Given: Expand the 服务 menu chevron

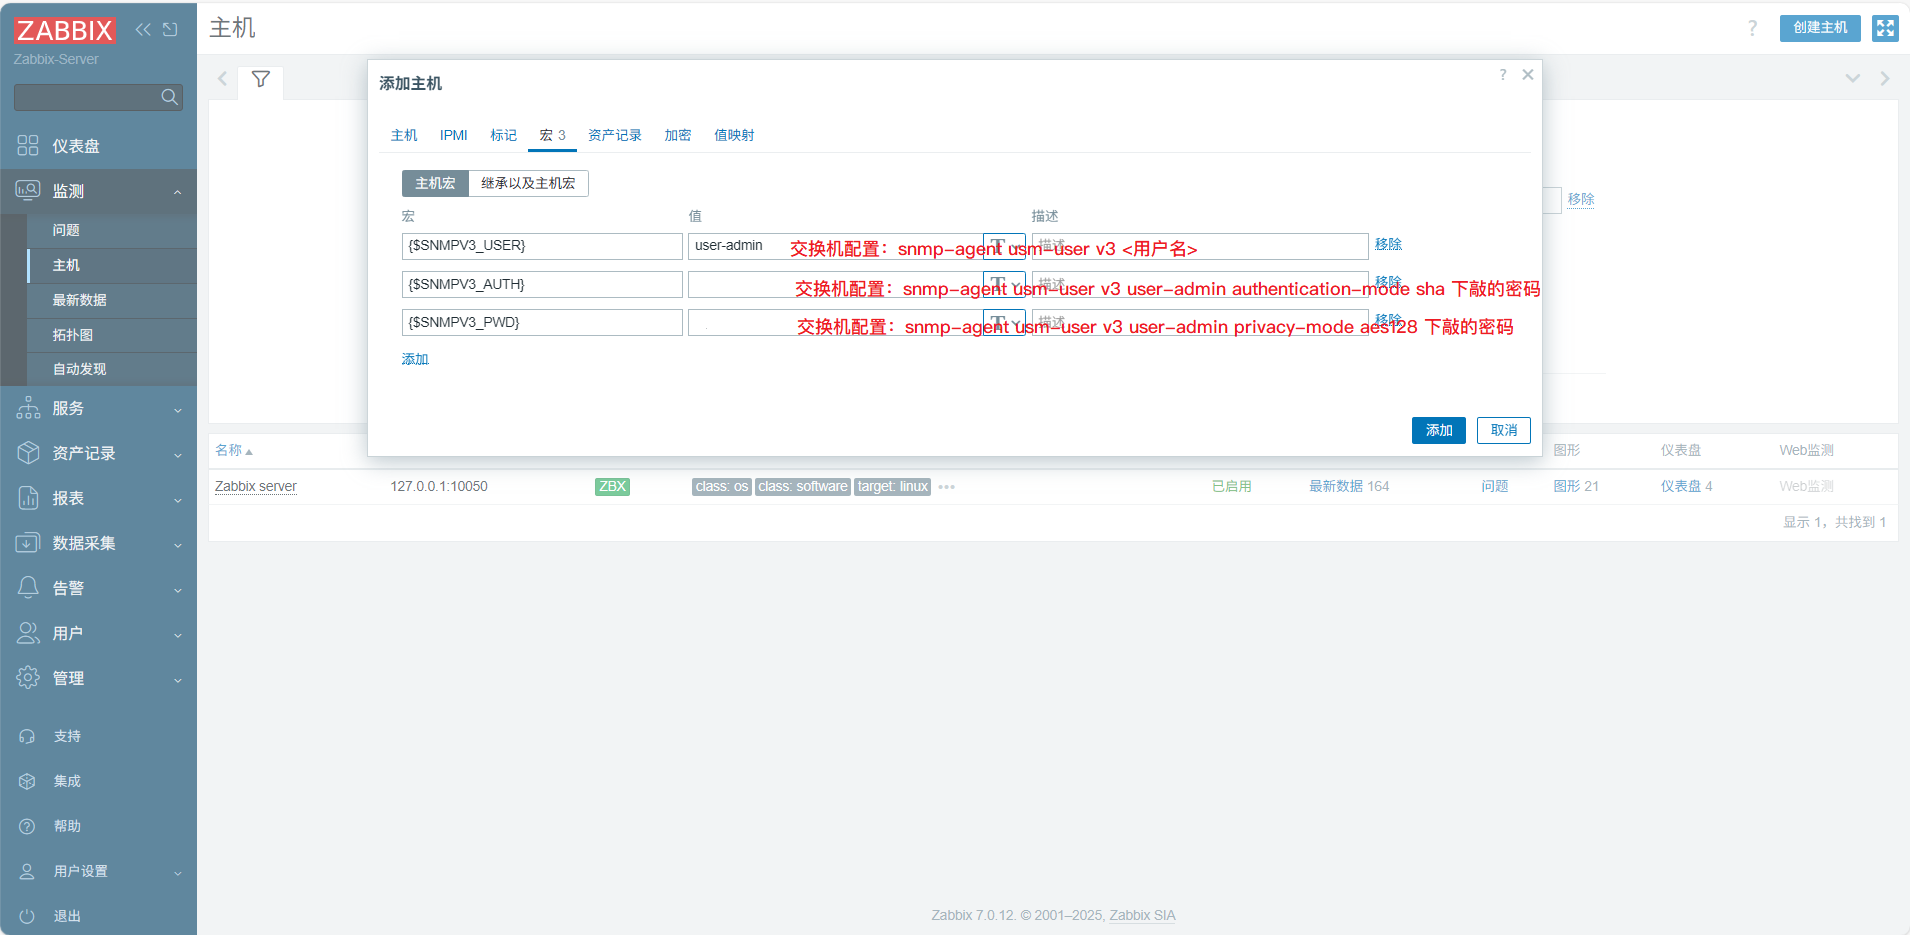Looking at the screenshot, I should pyautogui.click(x=178, y=410).
